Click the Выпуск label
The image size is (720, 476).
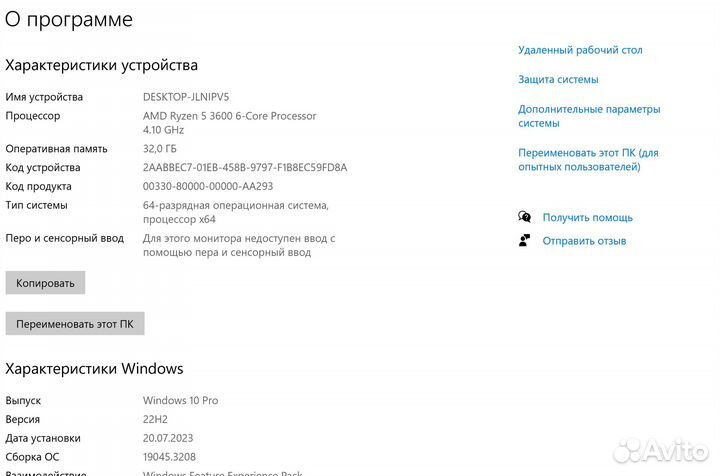point(23,400)
